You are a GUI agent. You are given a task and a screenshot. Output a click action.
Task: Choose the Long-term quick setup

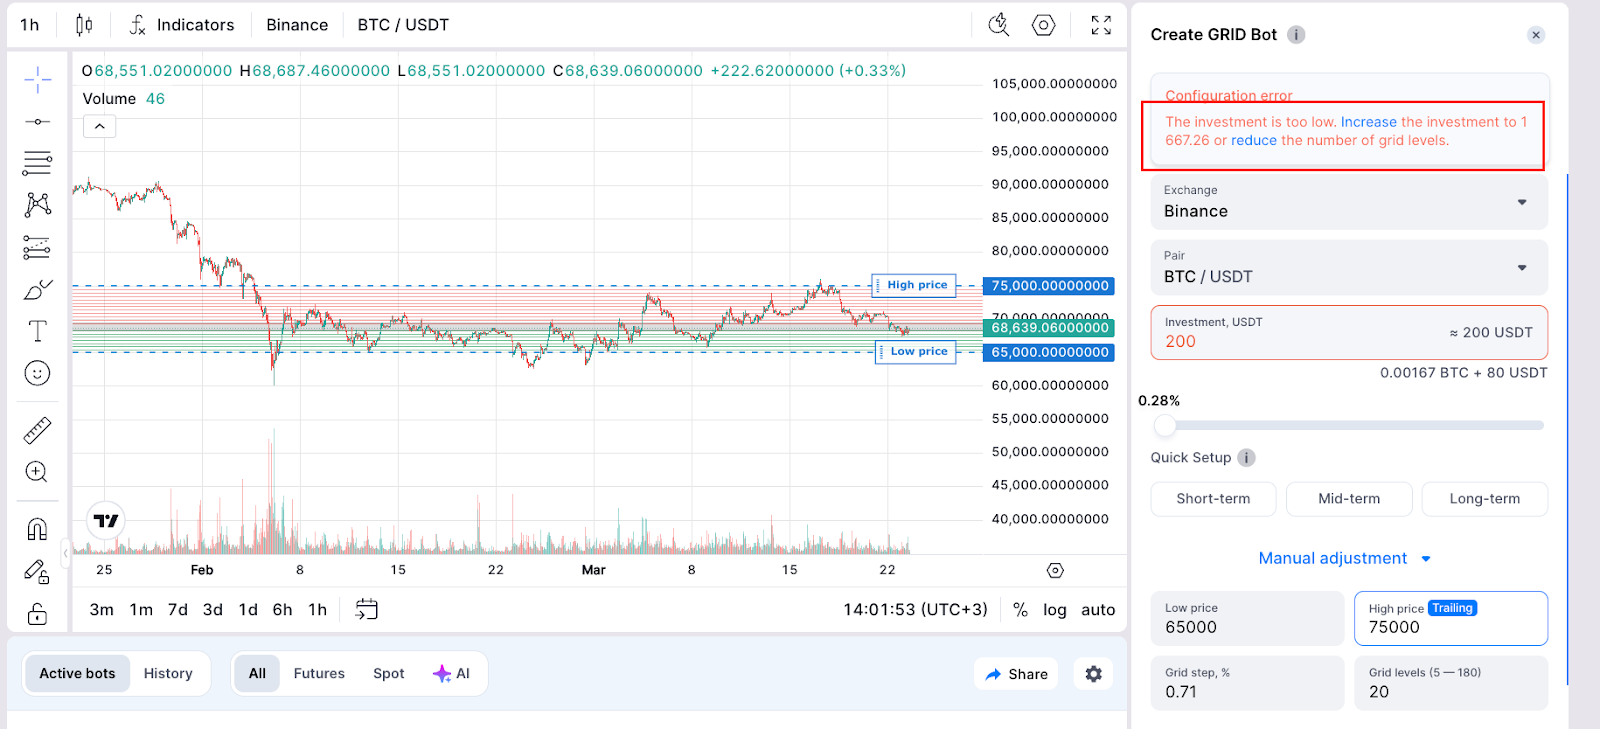point(1485,499)
